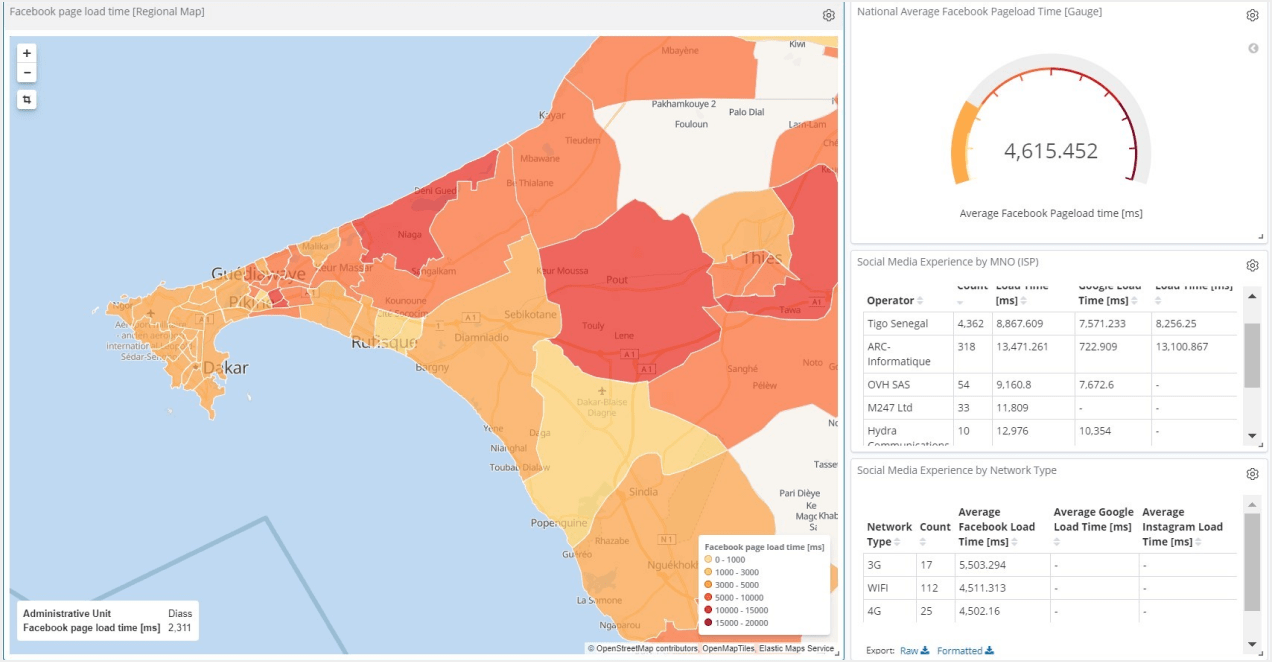The height and width of the screenshot is (662, 1272).
Task: Select 5000 - 10000 legend color
Action: [709, 597]
